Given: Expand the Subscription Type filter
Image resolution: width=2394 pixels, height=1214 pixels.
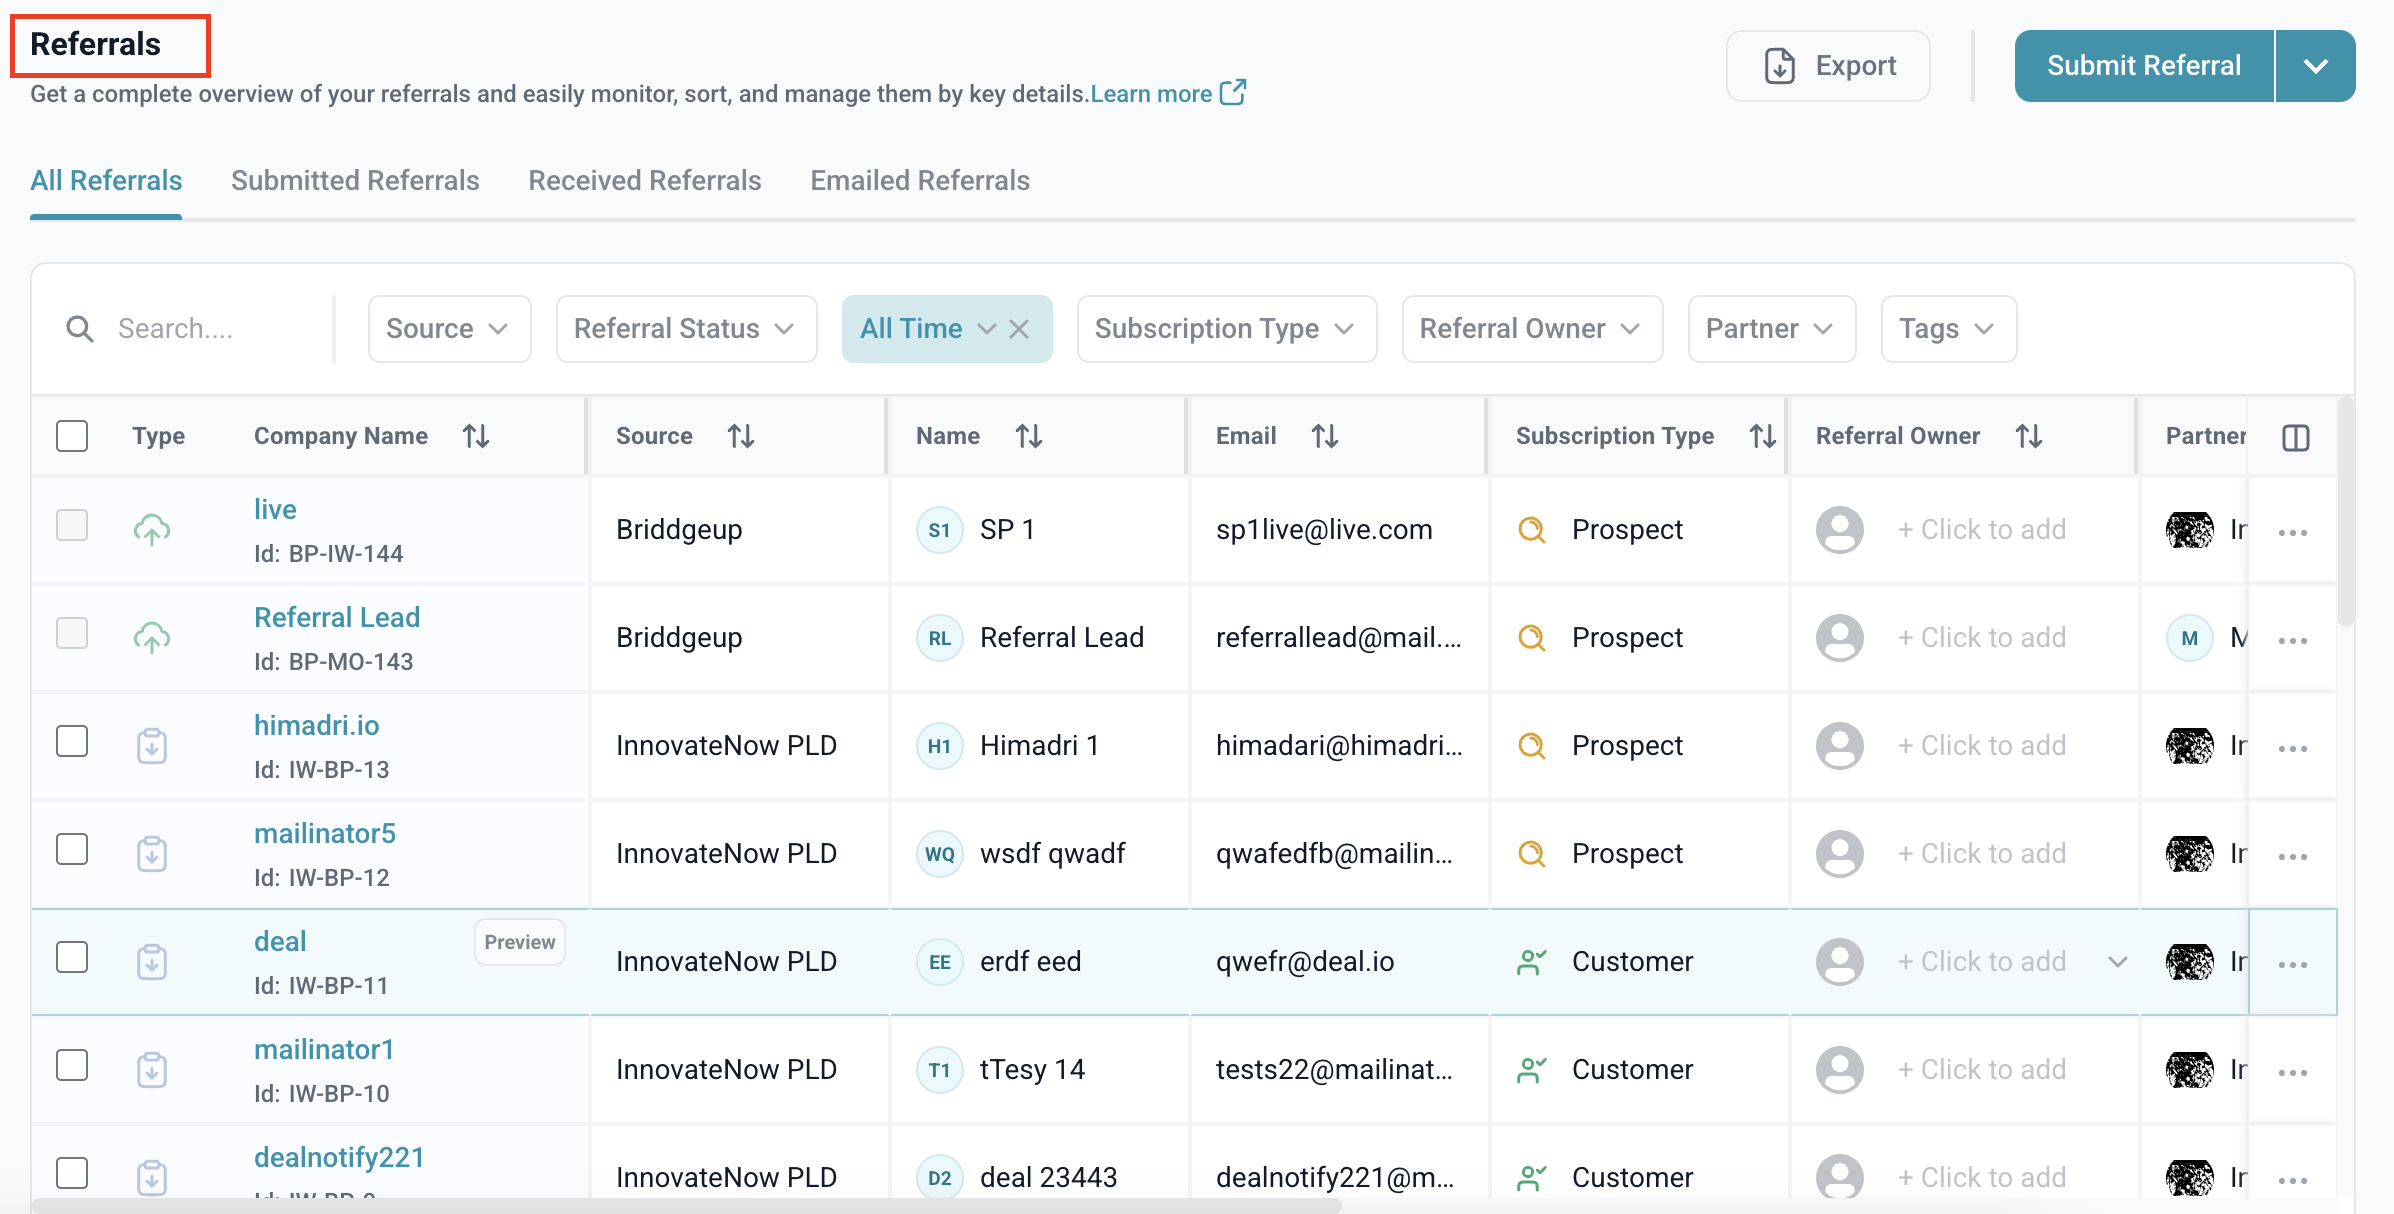Looking at the screenshot, I should (1226, 329).
